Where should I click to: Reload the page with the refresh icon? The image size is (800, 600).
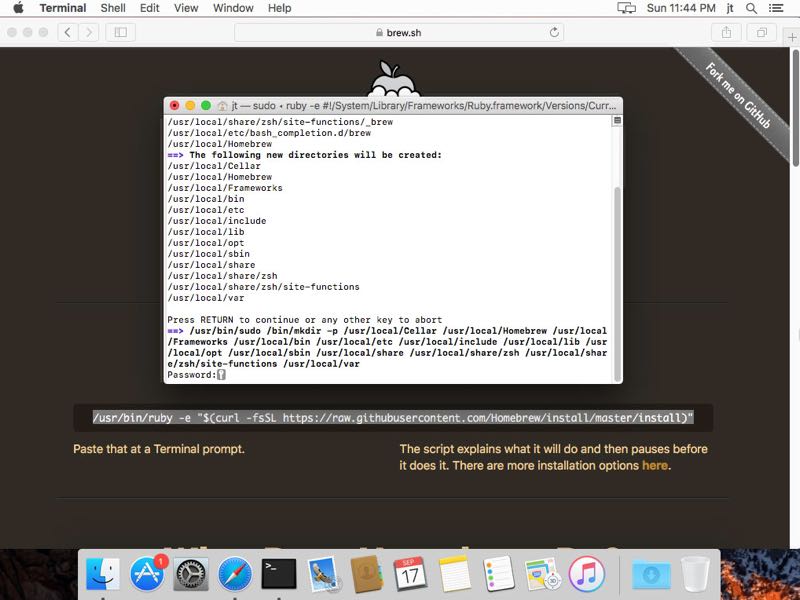coord(554,33)
